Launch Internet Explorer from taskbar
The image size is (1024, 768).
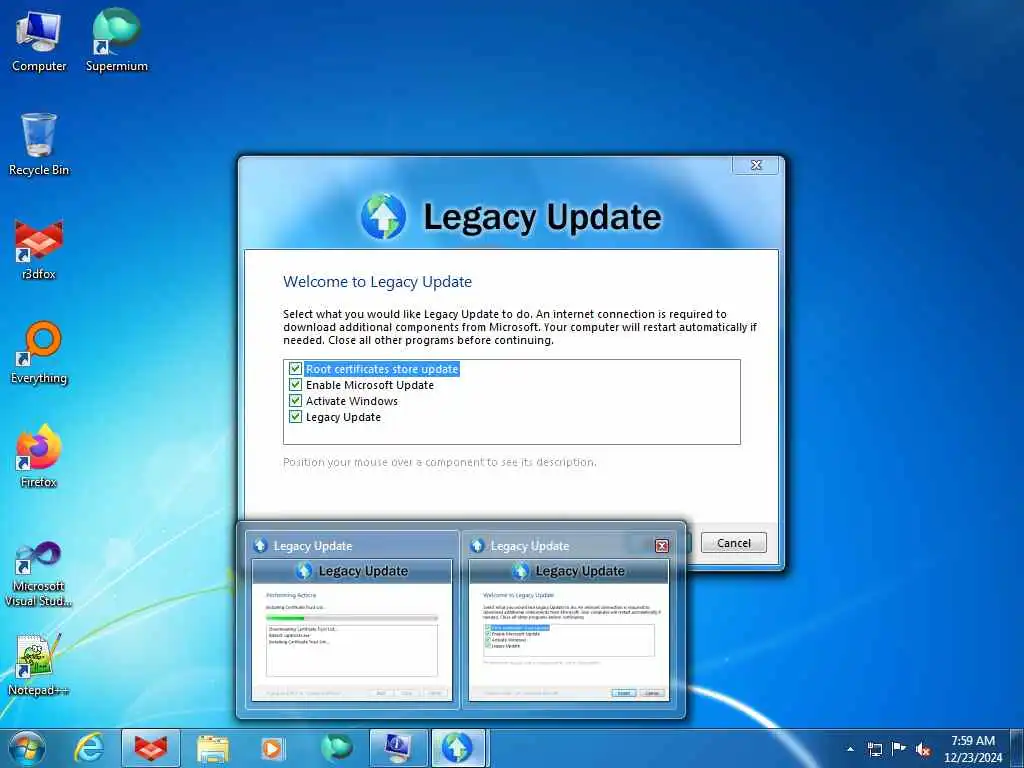[x=89, y=748]
